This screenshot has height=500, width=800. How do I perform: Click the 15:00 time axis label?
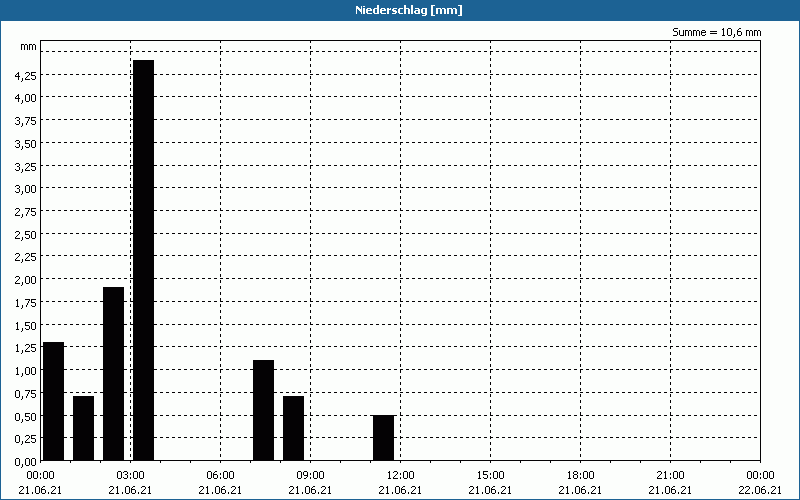(x=490, y=476)
